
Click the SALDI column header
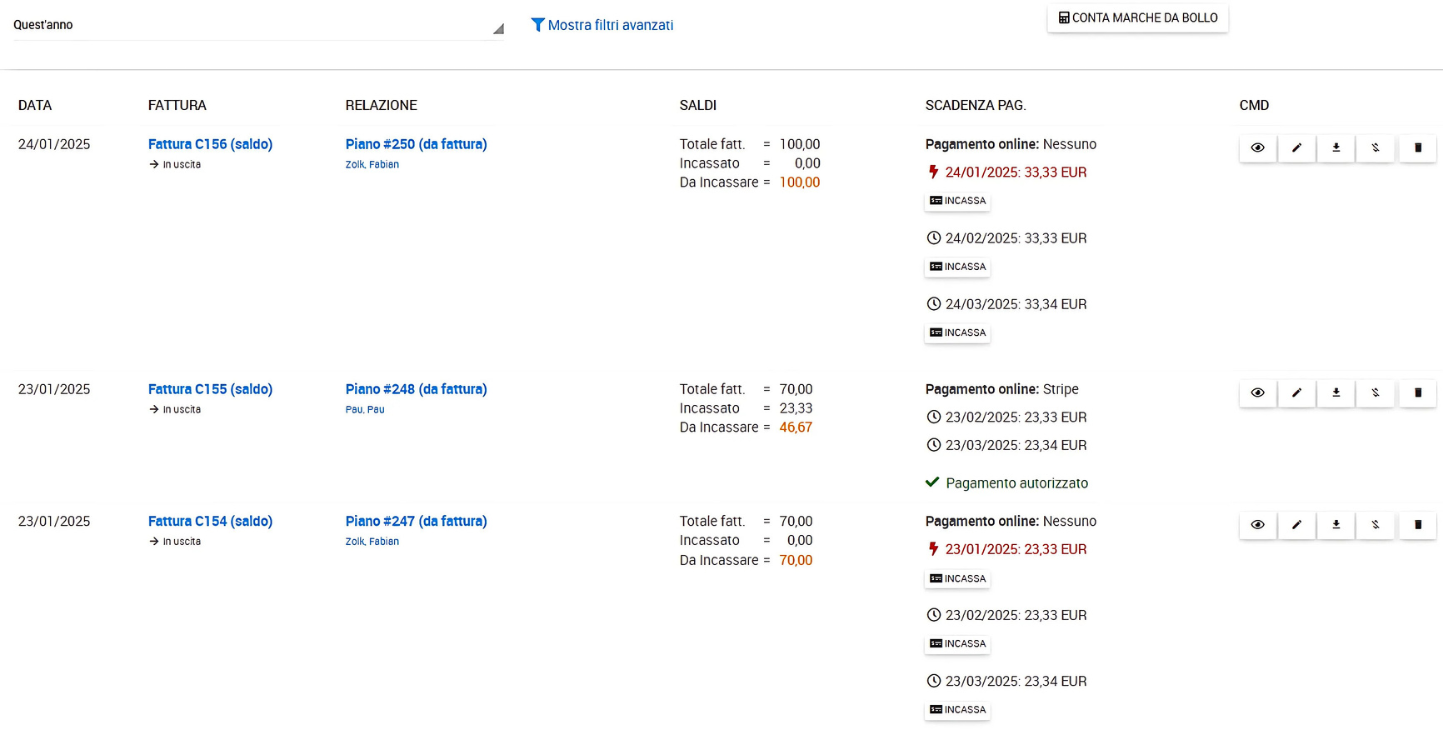(x=698, y=105)
